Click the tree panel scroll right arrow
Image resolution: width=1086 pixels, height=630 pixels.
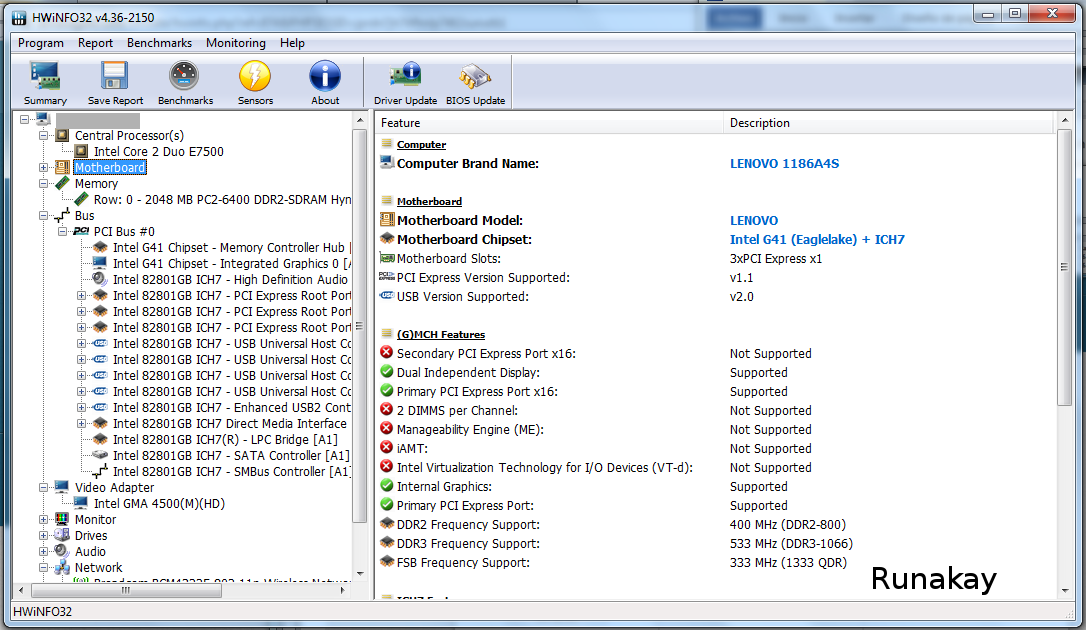point(343,591)
